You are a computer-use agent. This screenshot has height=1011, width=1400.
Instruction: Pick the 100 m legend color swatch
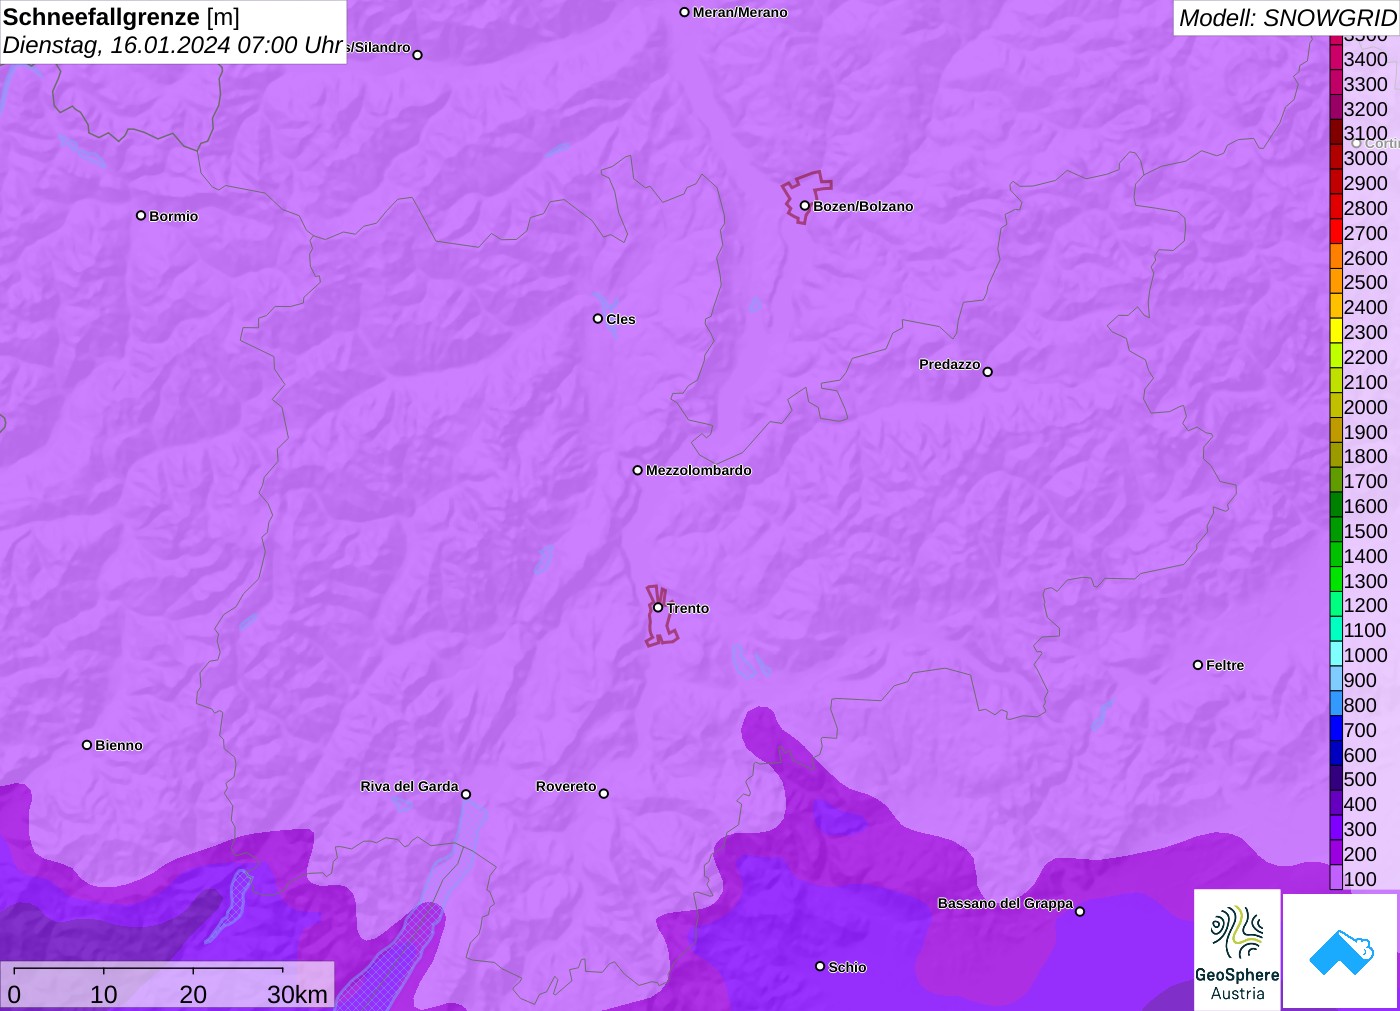pyautogui.click(x=1336, y=879)
